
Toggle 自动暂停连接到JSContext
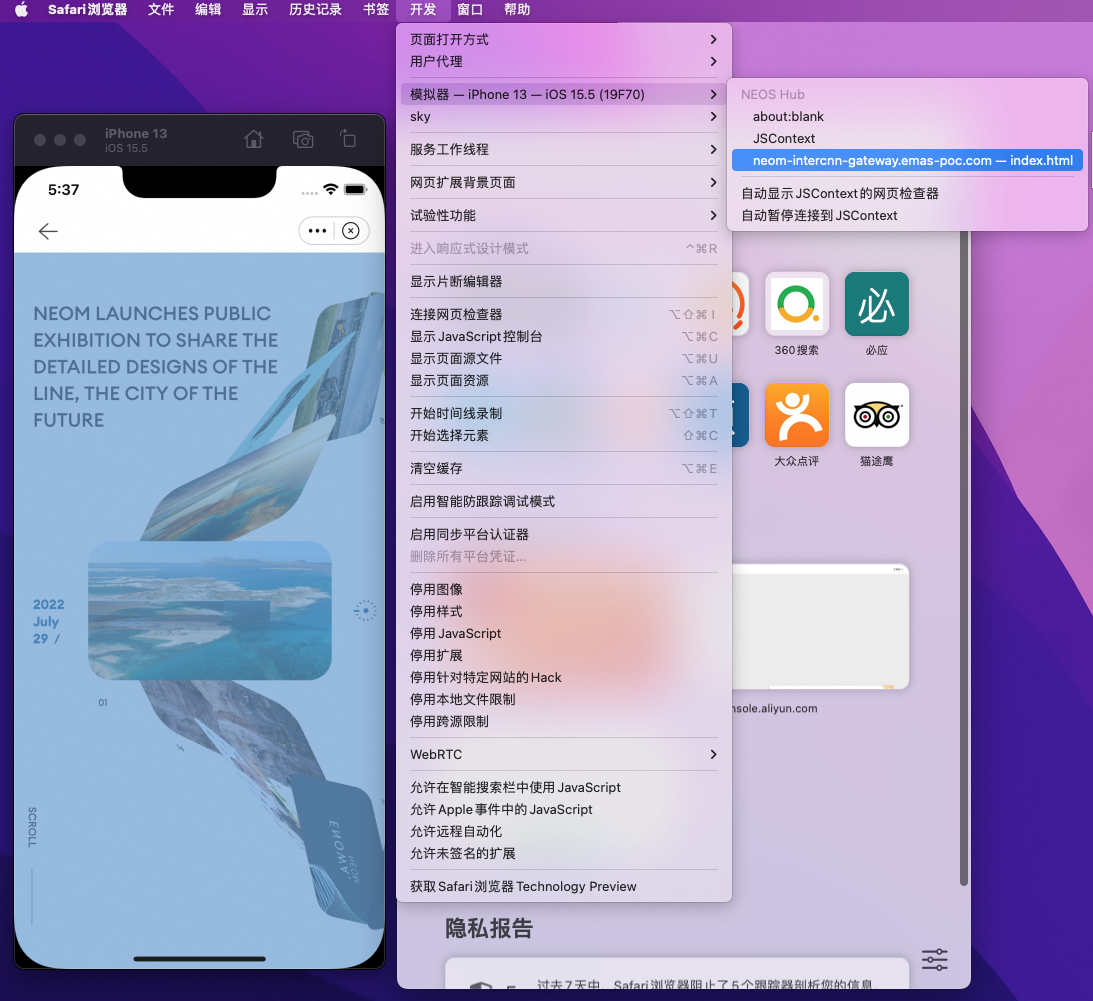907,215
